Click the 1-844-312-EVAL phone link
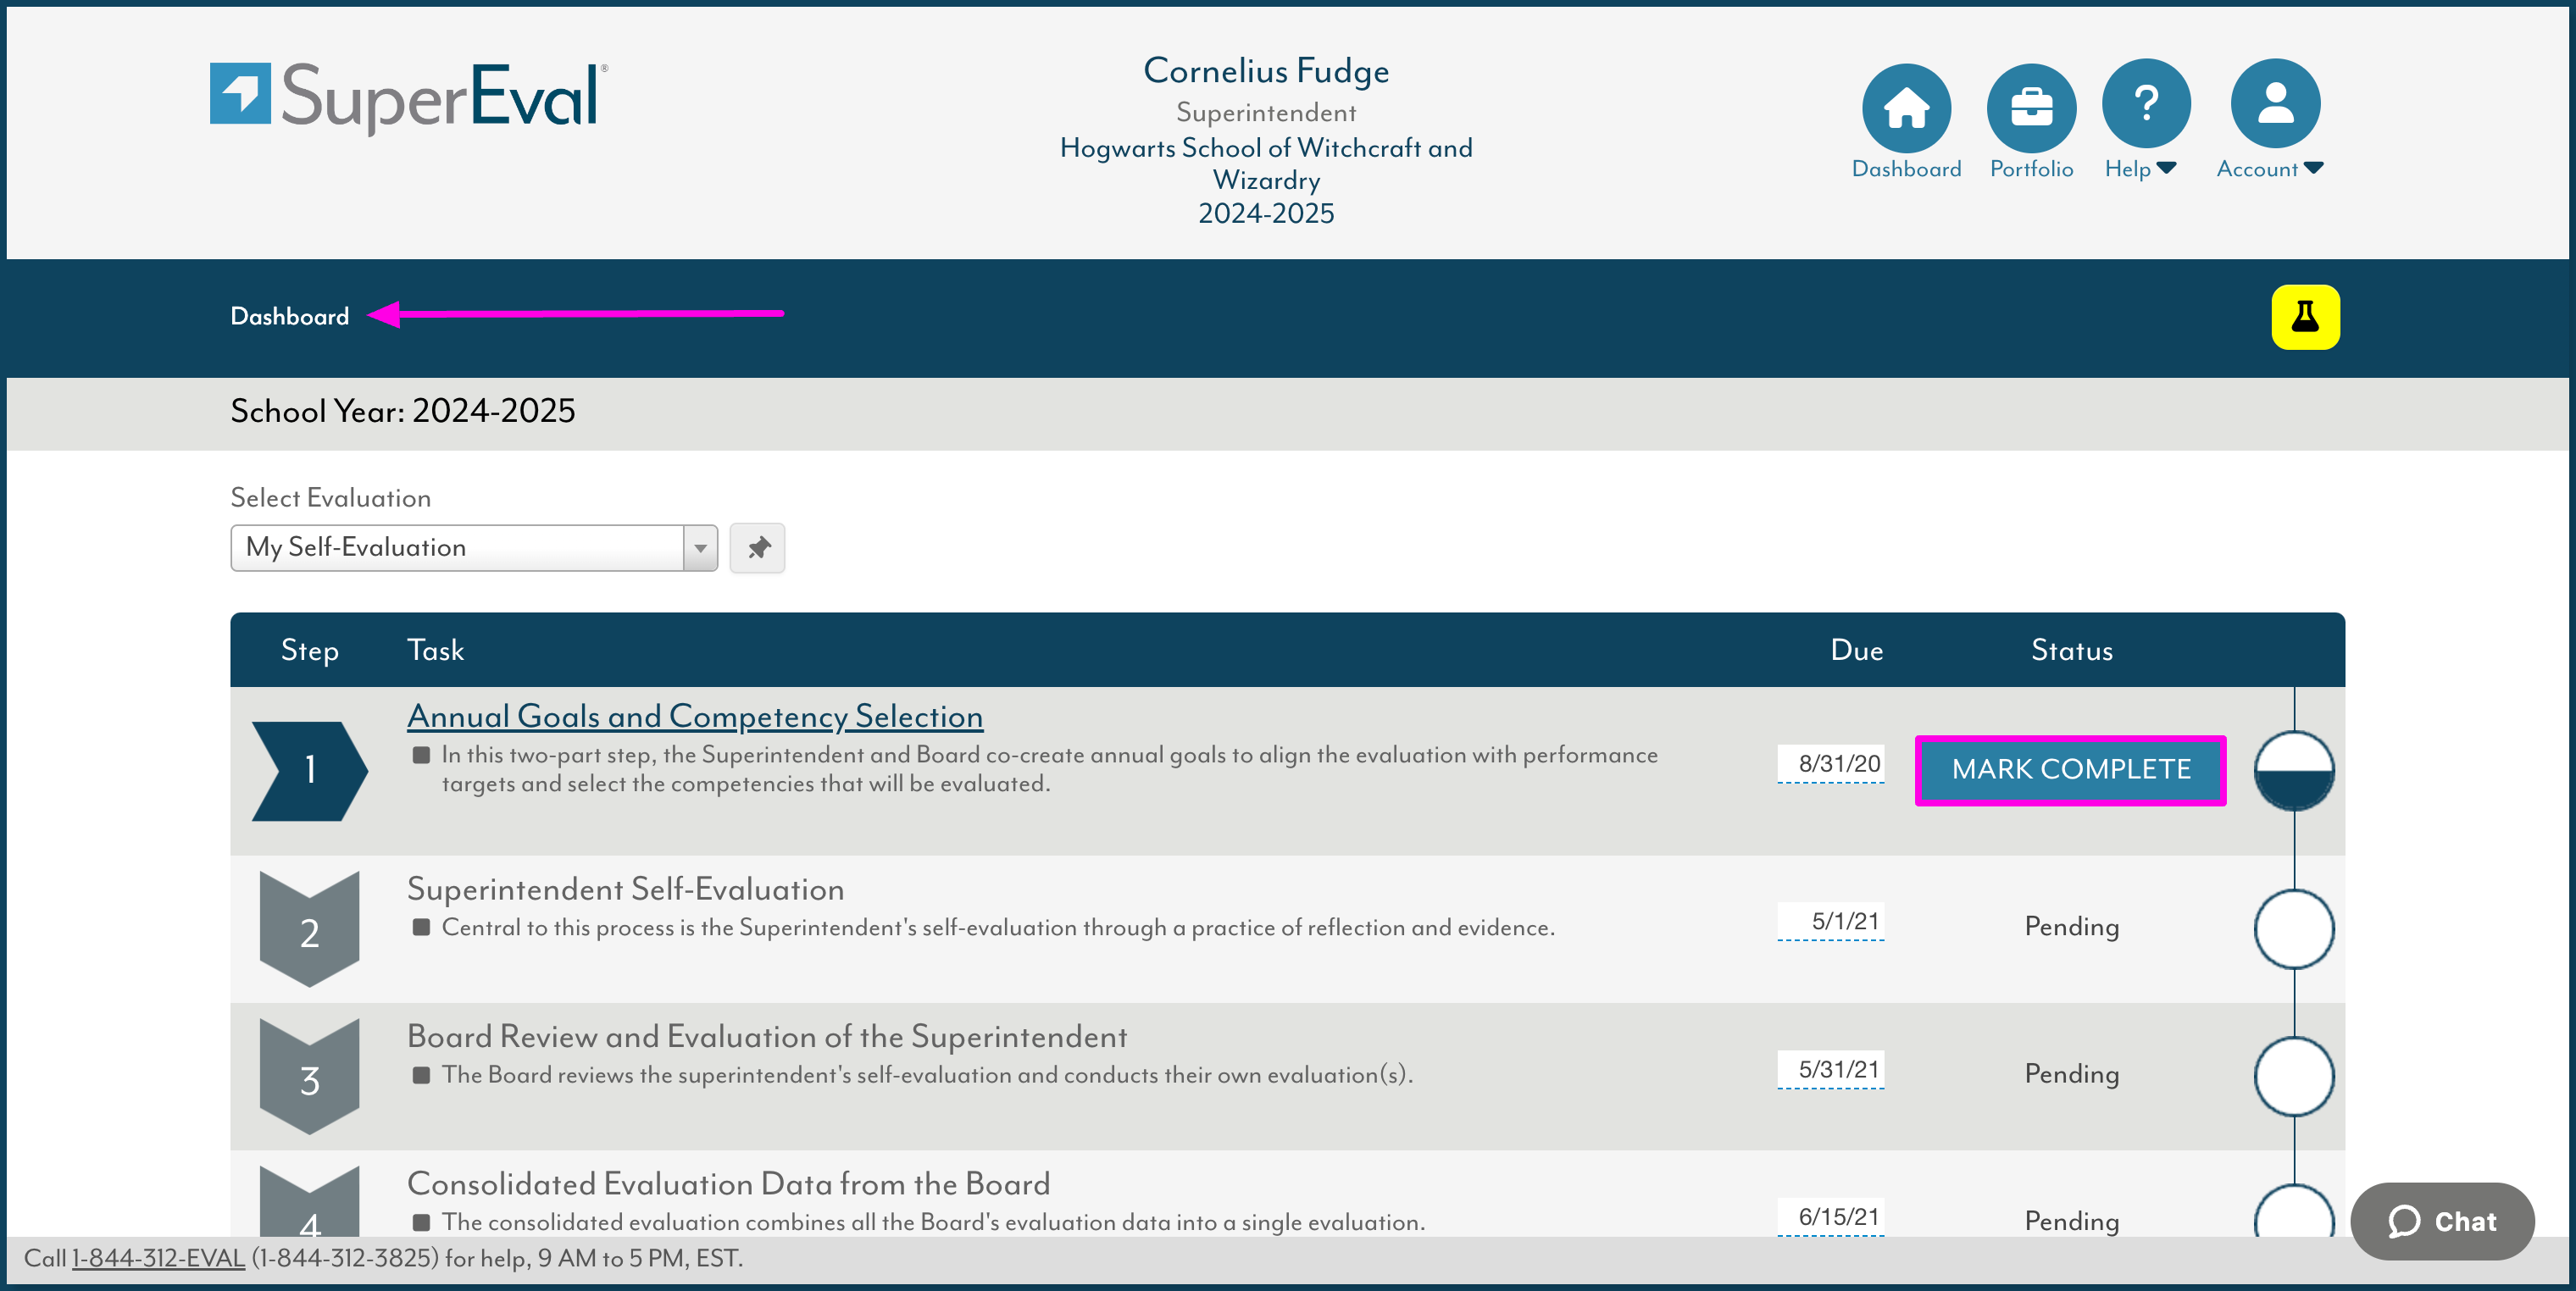2576x1291 pixels. click(158, 1258)
